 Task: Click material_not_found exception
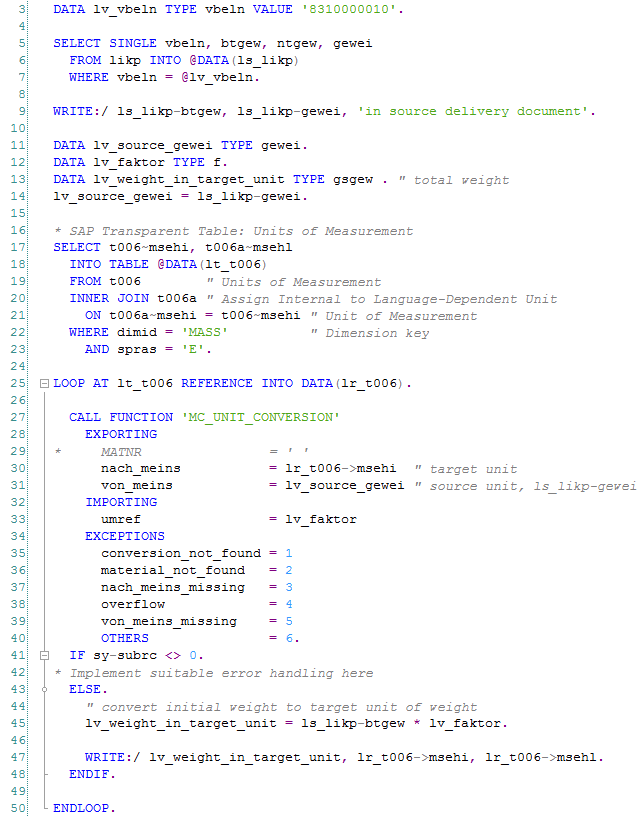coord(173,570)
